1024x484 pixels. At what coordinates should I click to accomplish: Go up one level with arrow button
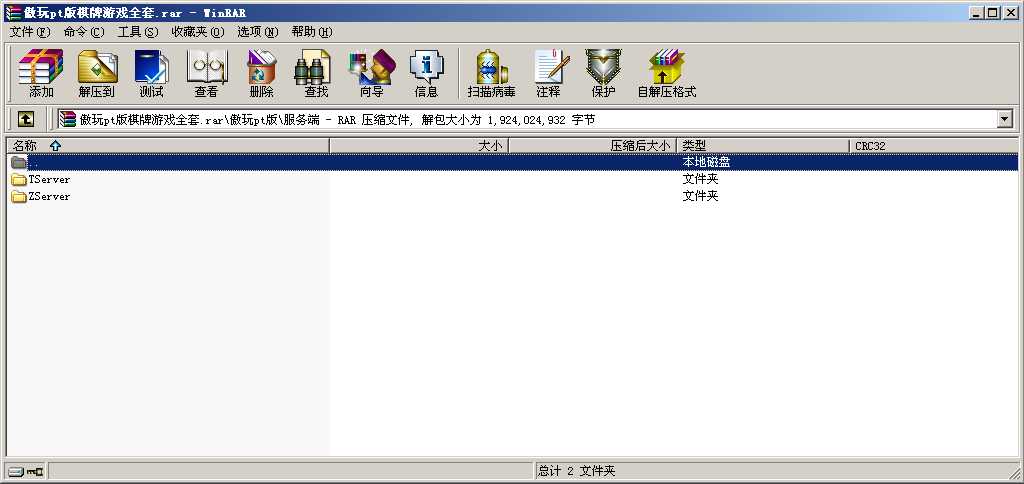click(25, 119)
